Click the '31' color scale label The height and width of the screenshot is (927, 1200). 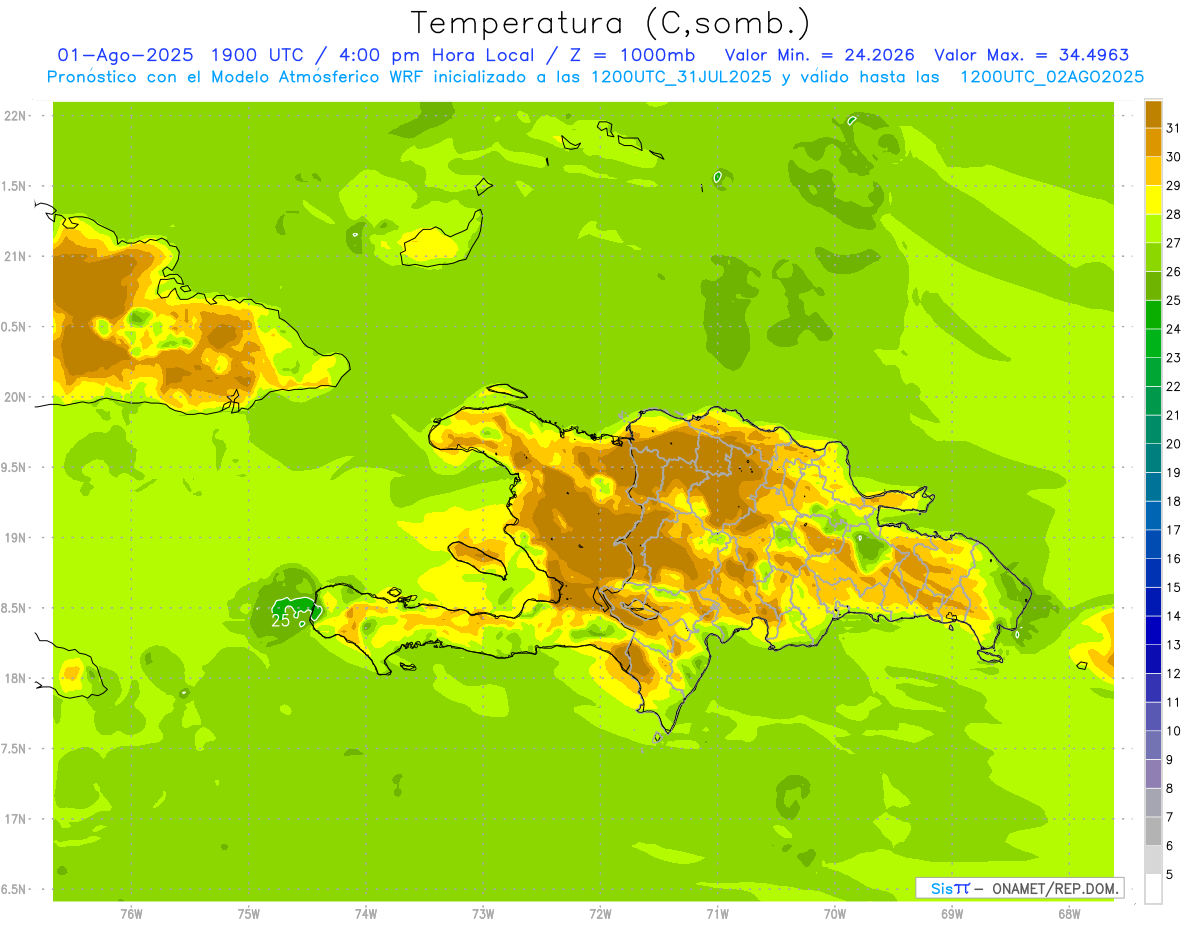[1173, 128]
